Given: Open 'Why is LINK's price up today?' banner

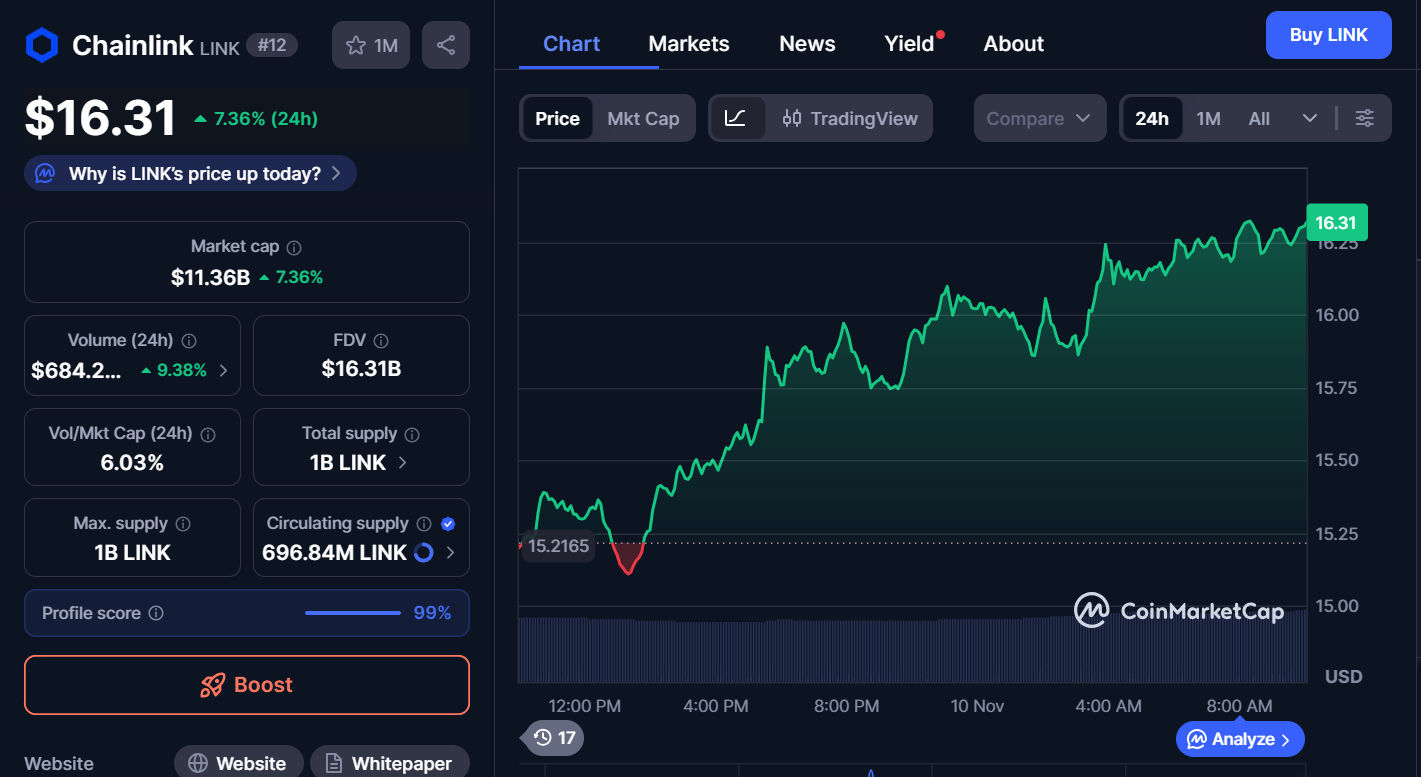Looking at the screenshot, I should point(190,172).
